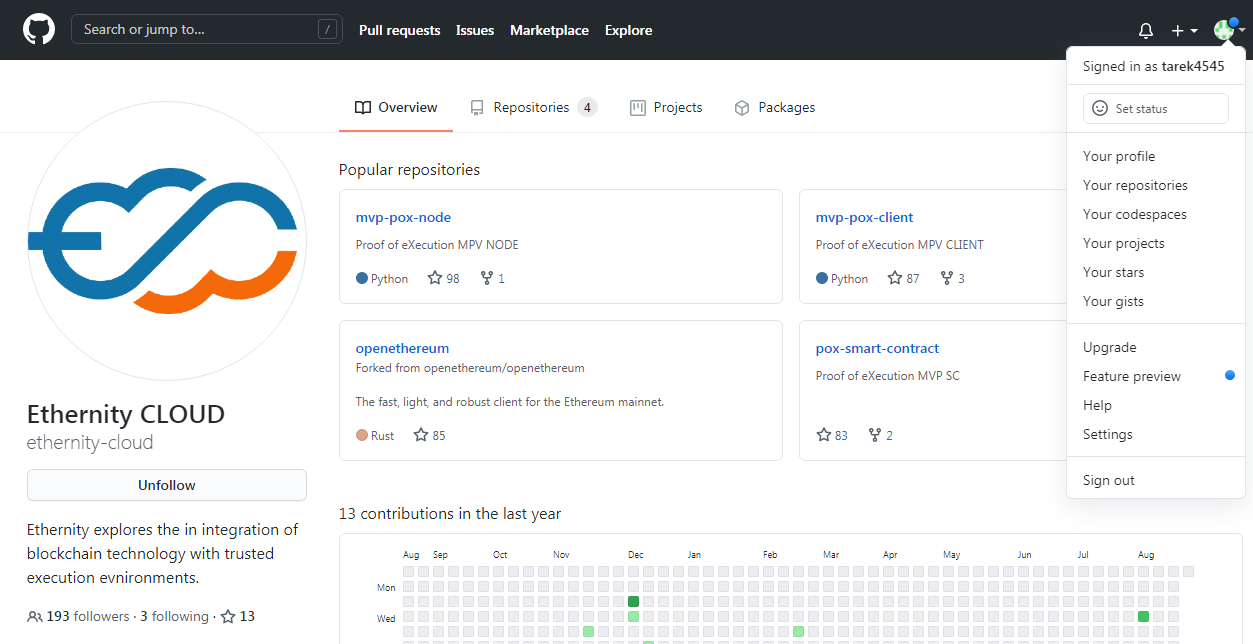Viewport: 1253px width, 644px height.
Task: Switch to the Projects tab
Action: pyautogui.click(x=666, y=108)
